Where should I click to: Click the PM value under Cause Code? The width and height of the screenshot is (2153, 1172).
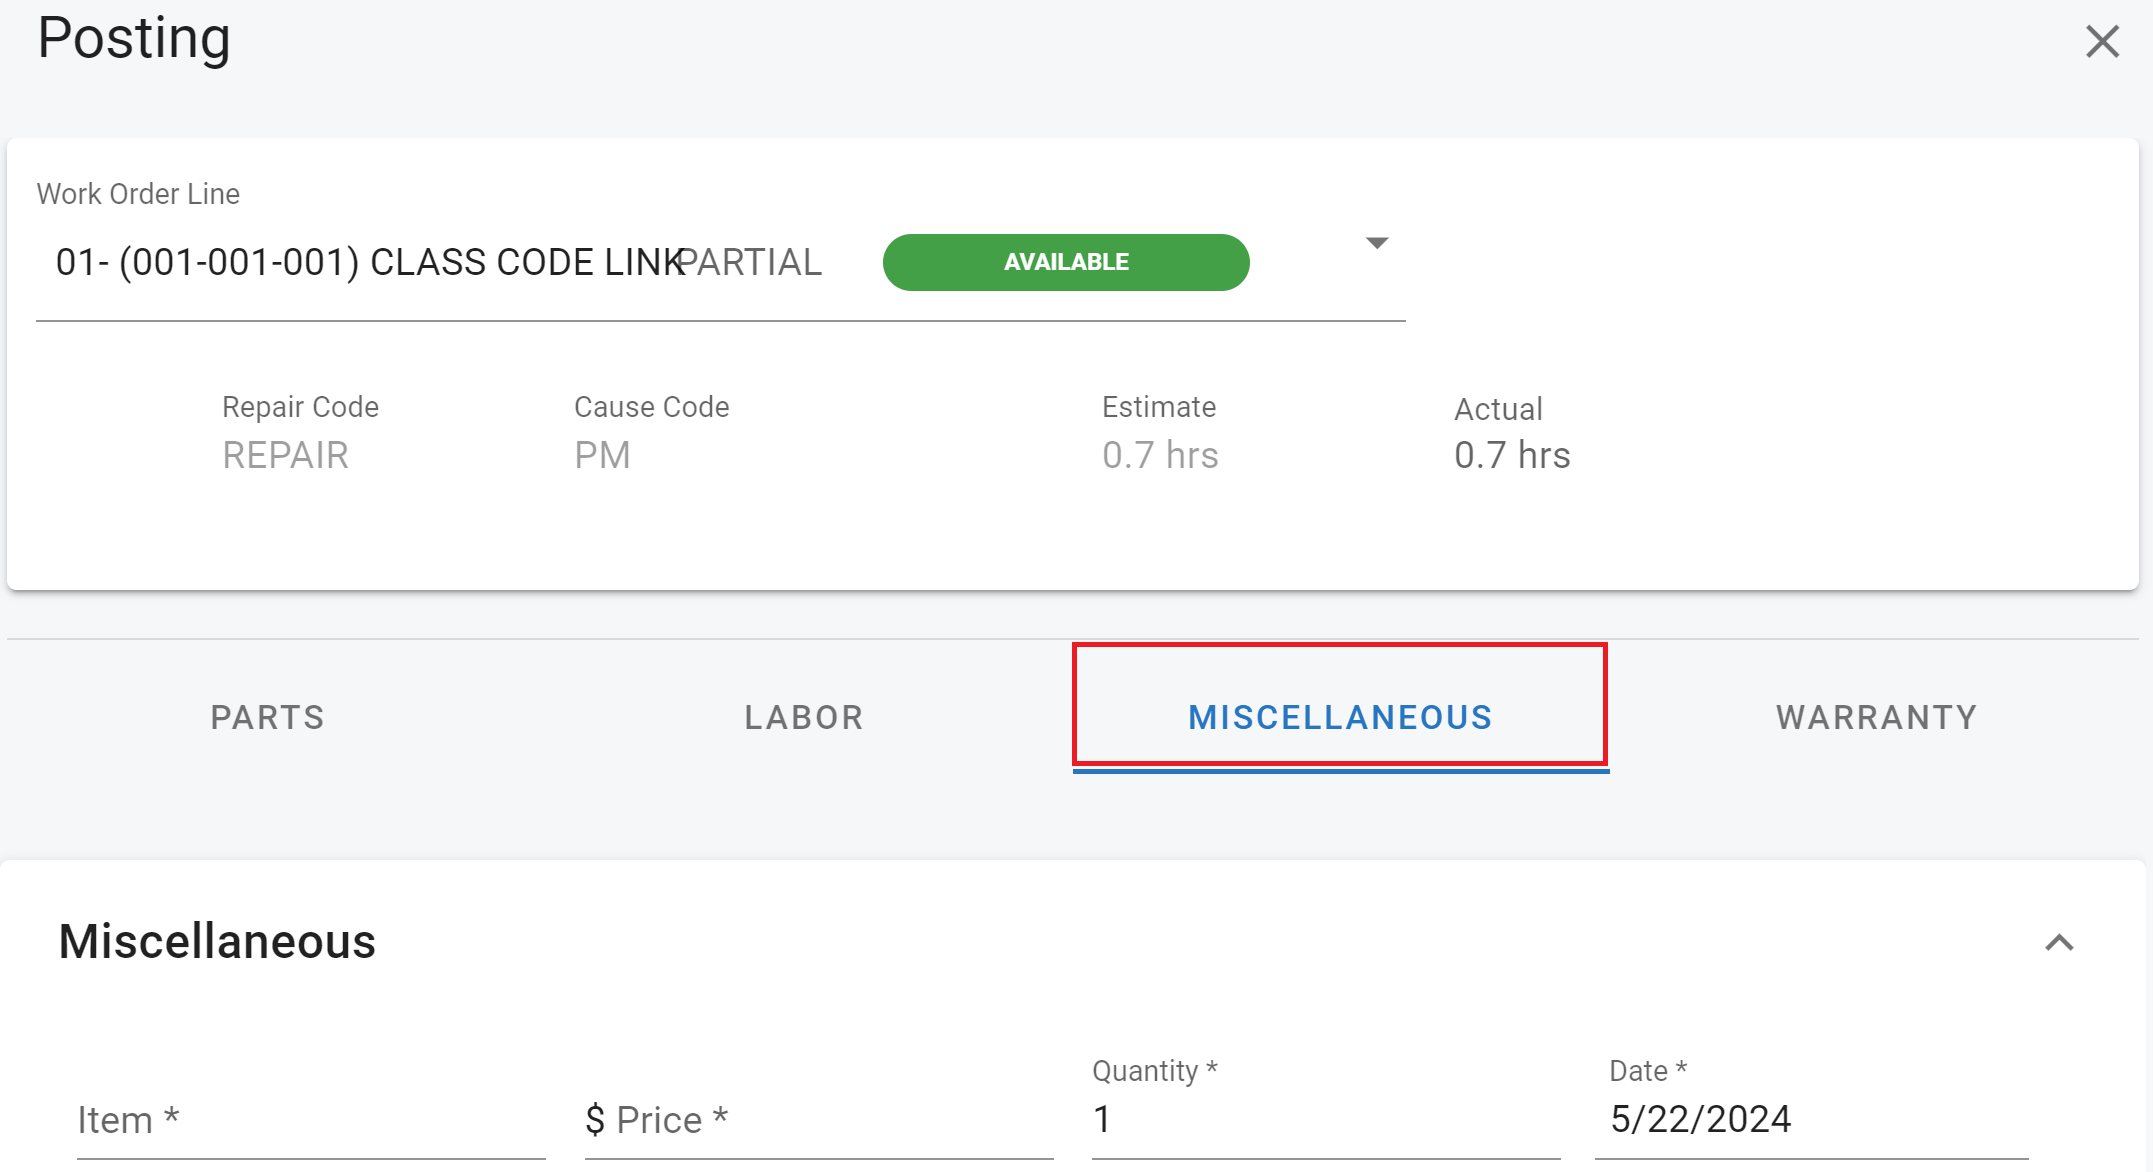[602, 455]
